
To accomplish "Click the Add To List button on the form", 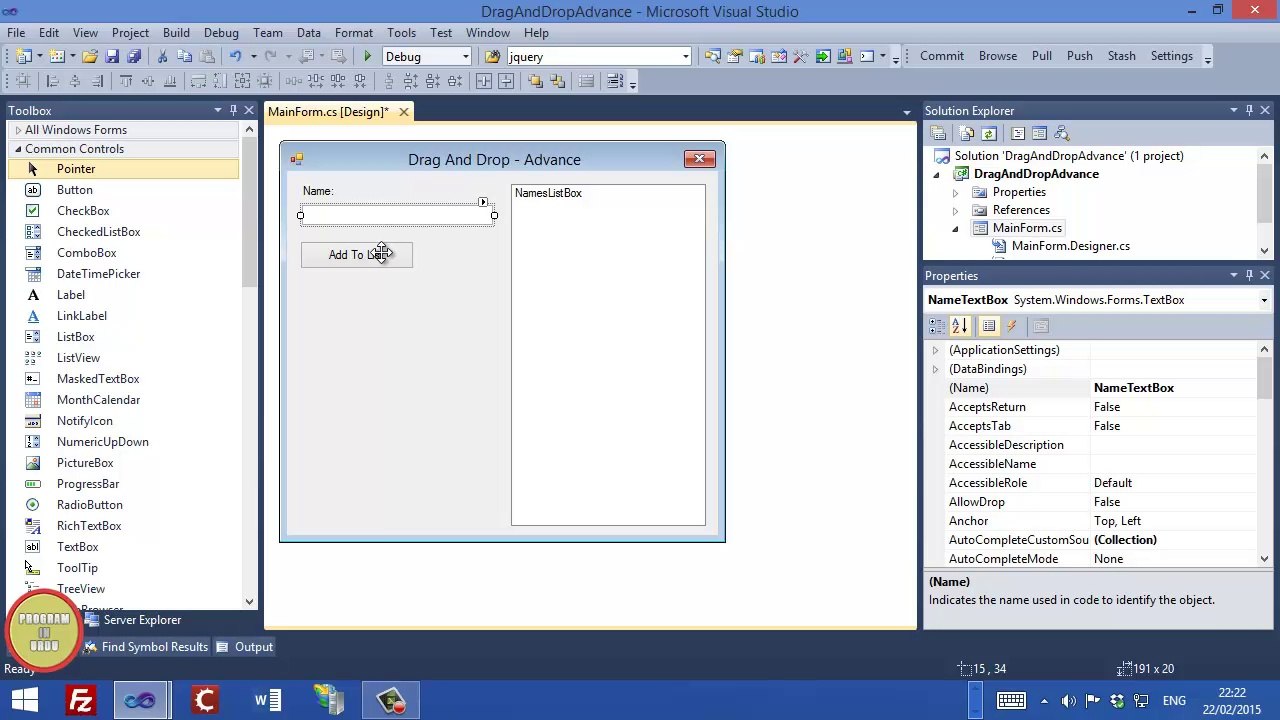I will tap(357, 255).
